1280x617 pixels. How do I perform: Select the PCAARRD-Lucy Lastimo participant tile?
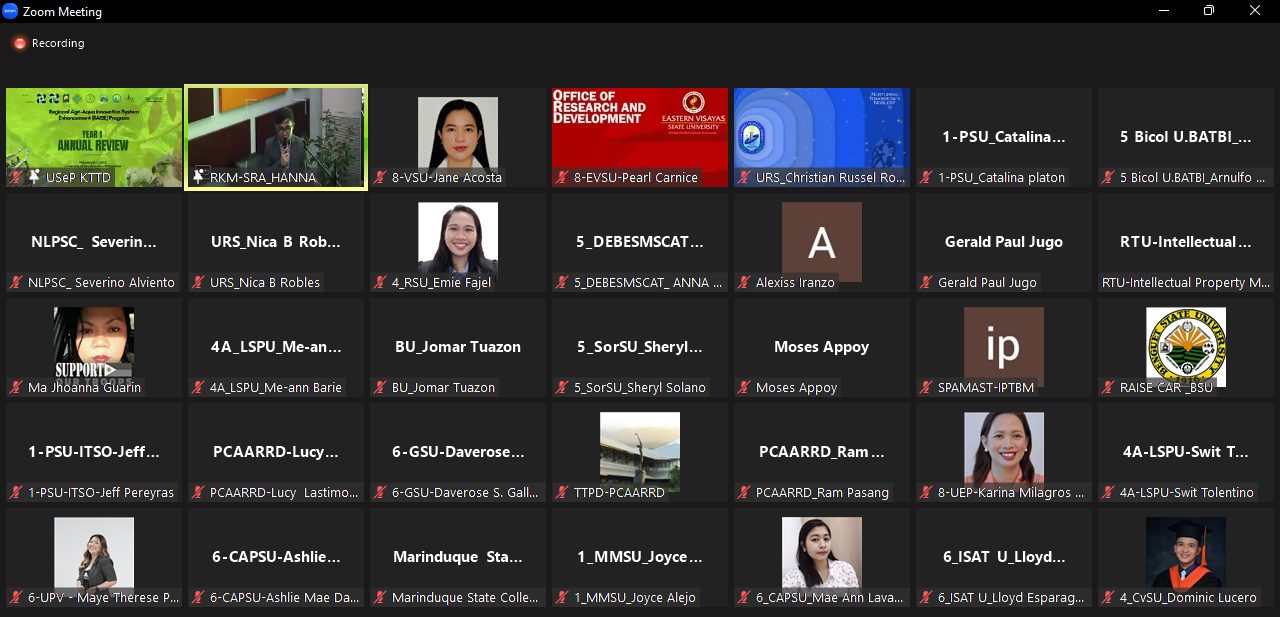tap(276, 452)
